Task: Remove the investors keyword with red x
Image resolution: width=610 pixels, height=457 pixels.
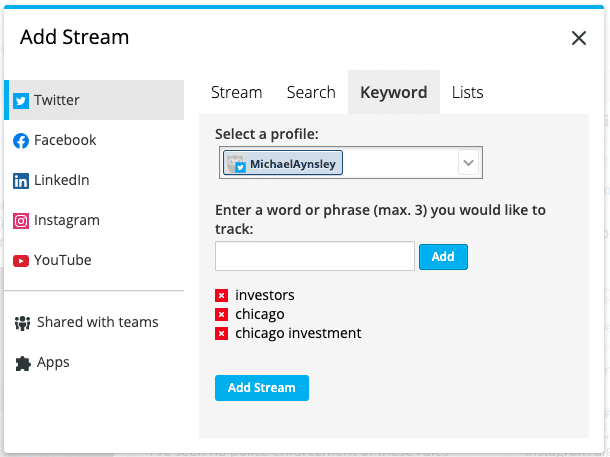Action: (221, 296)
